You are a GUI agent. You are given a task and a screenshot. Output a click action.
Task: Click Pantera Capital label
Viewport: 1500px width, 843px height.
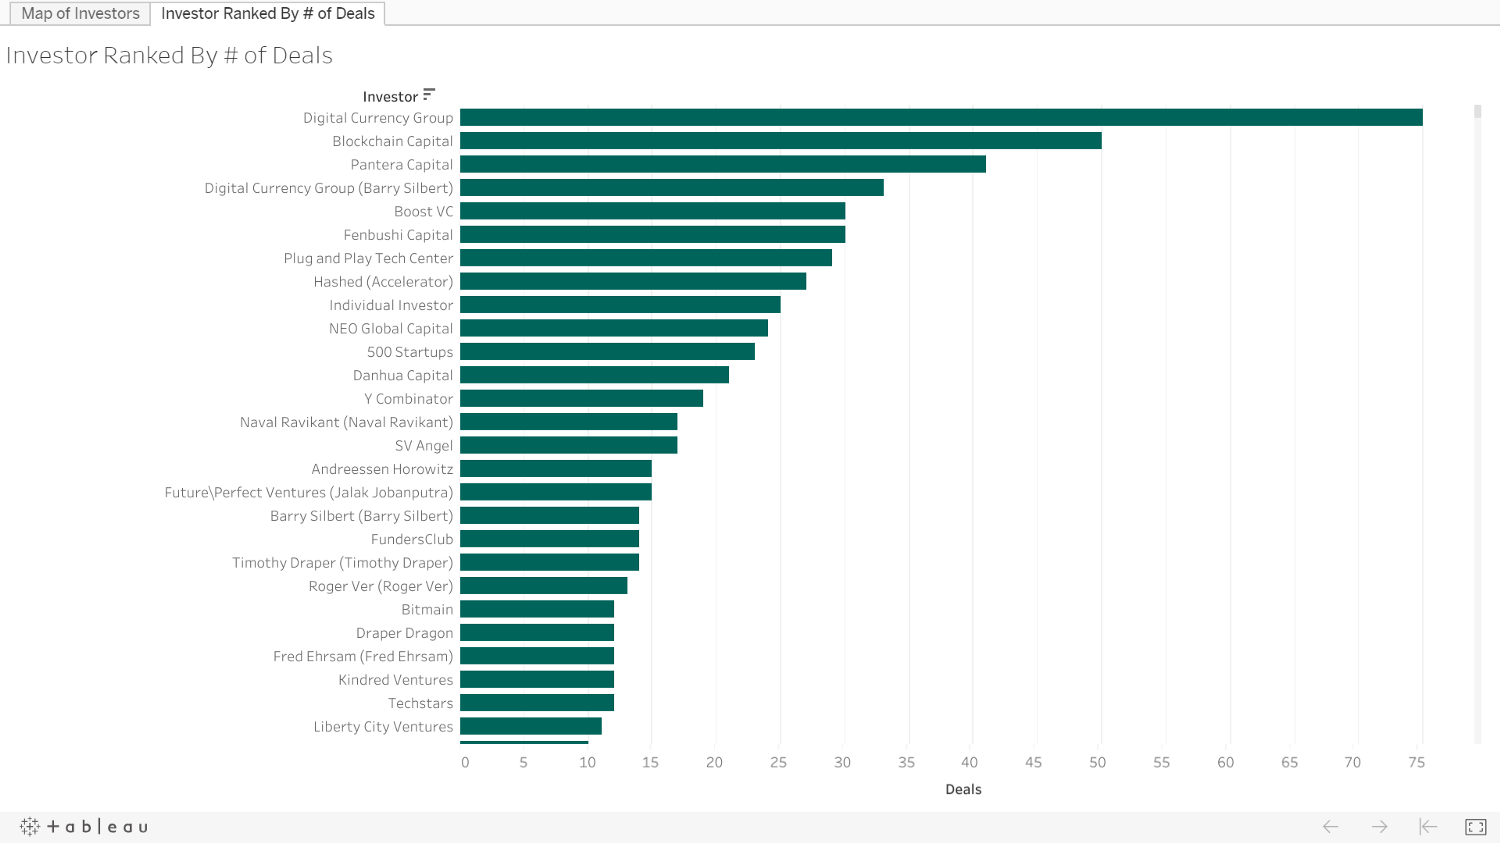(x=402, y=164)
